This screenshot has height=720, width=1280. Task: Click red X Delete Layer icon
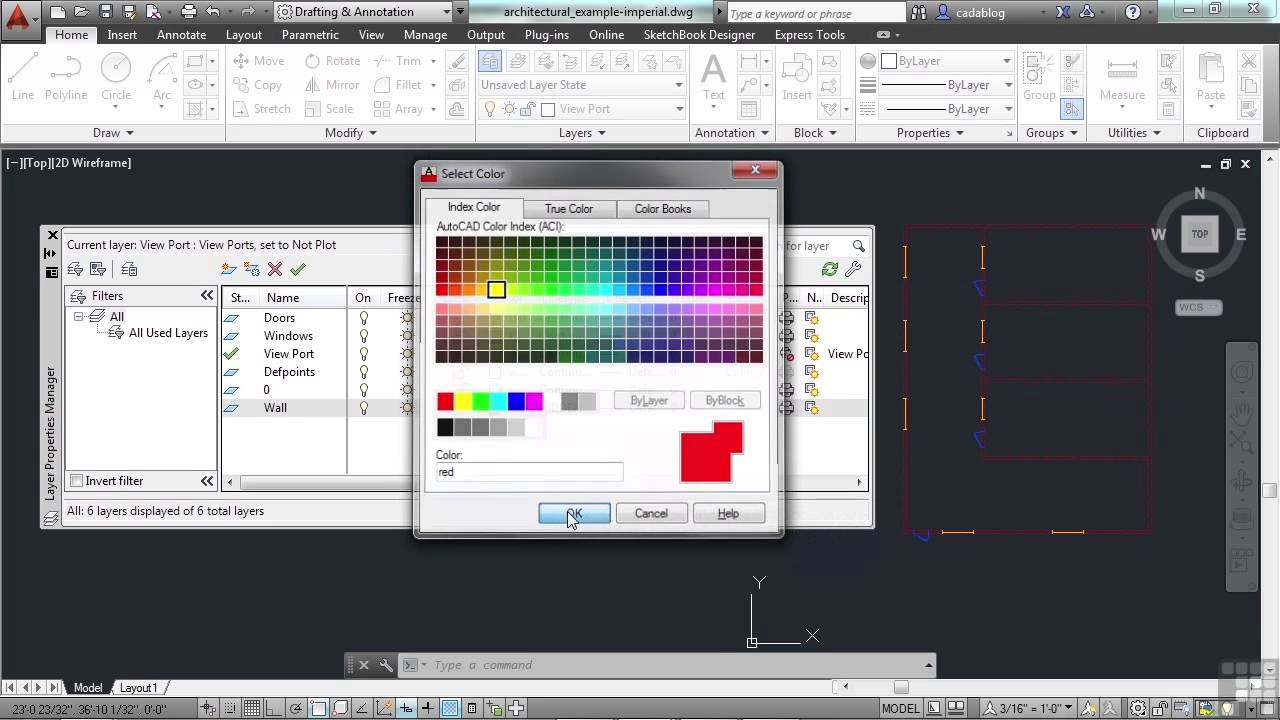(275, 269)
